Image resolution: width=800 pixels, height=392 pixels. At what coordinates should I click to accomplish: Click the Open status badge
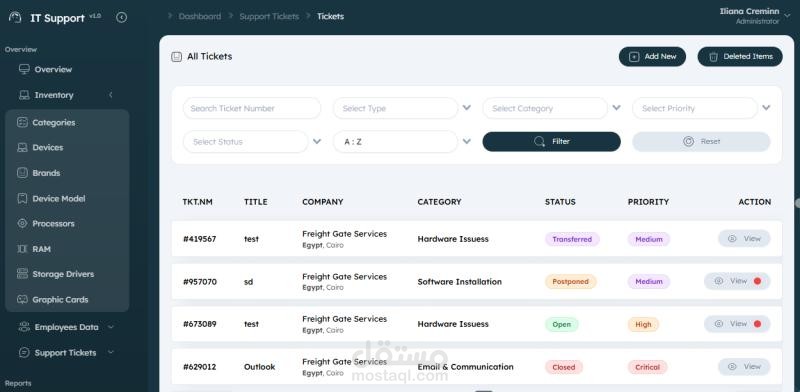(x=562, y=324)
